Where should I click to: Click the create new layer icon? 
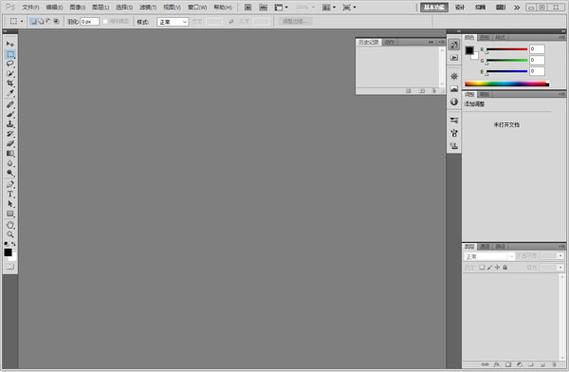point(543,364)
